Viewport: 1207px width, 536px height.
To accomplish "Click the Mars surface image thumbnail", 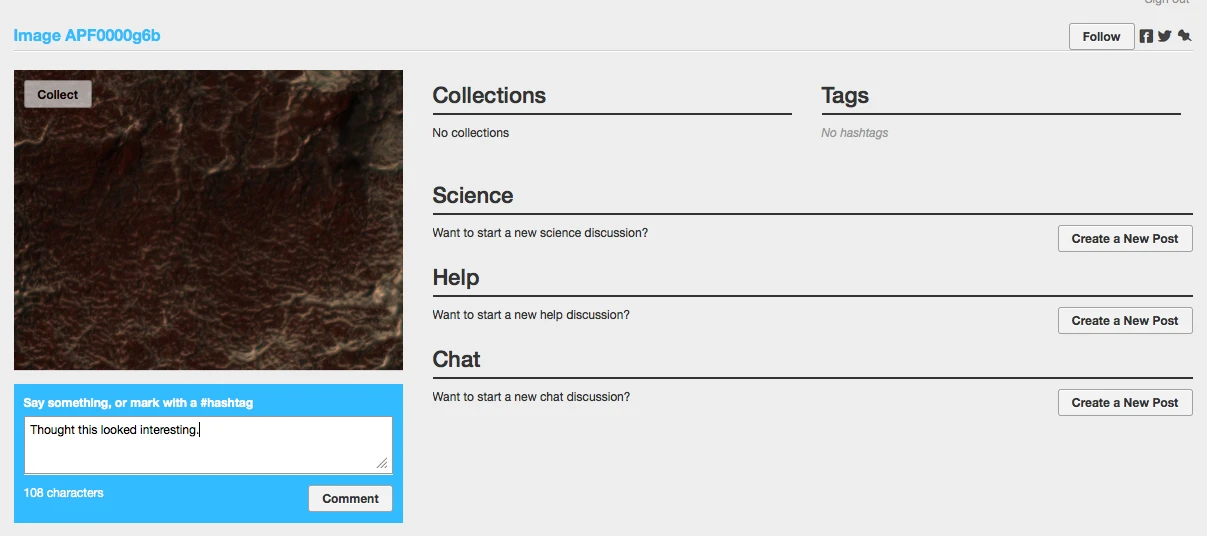I will coord(208,220).
